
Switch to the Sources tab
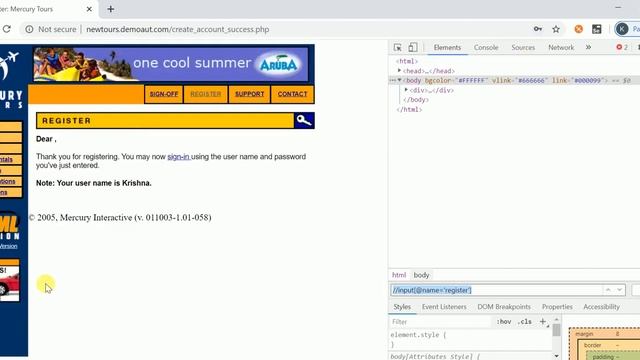click(x=523, y=47)
